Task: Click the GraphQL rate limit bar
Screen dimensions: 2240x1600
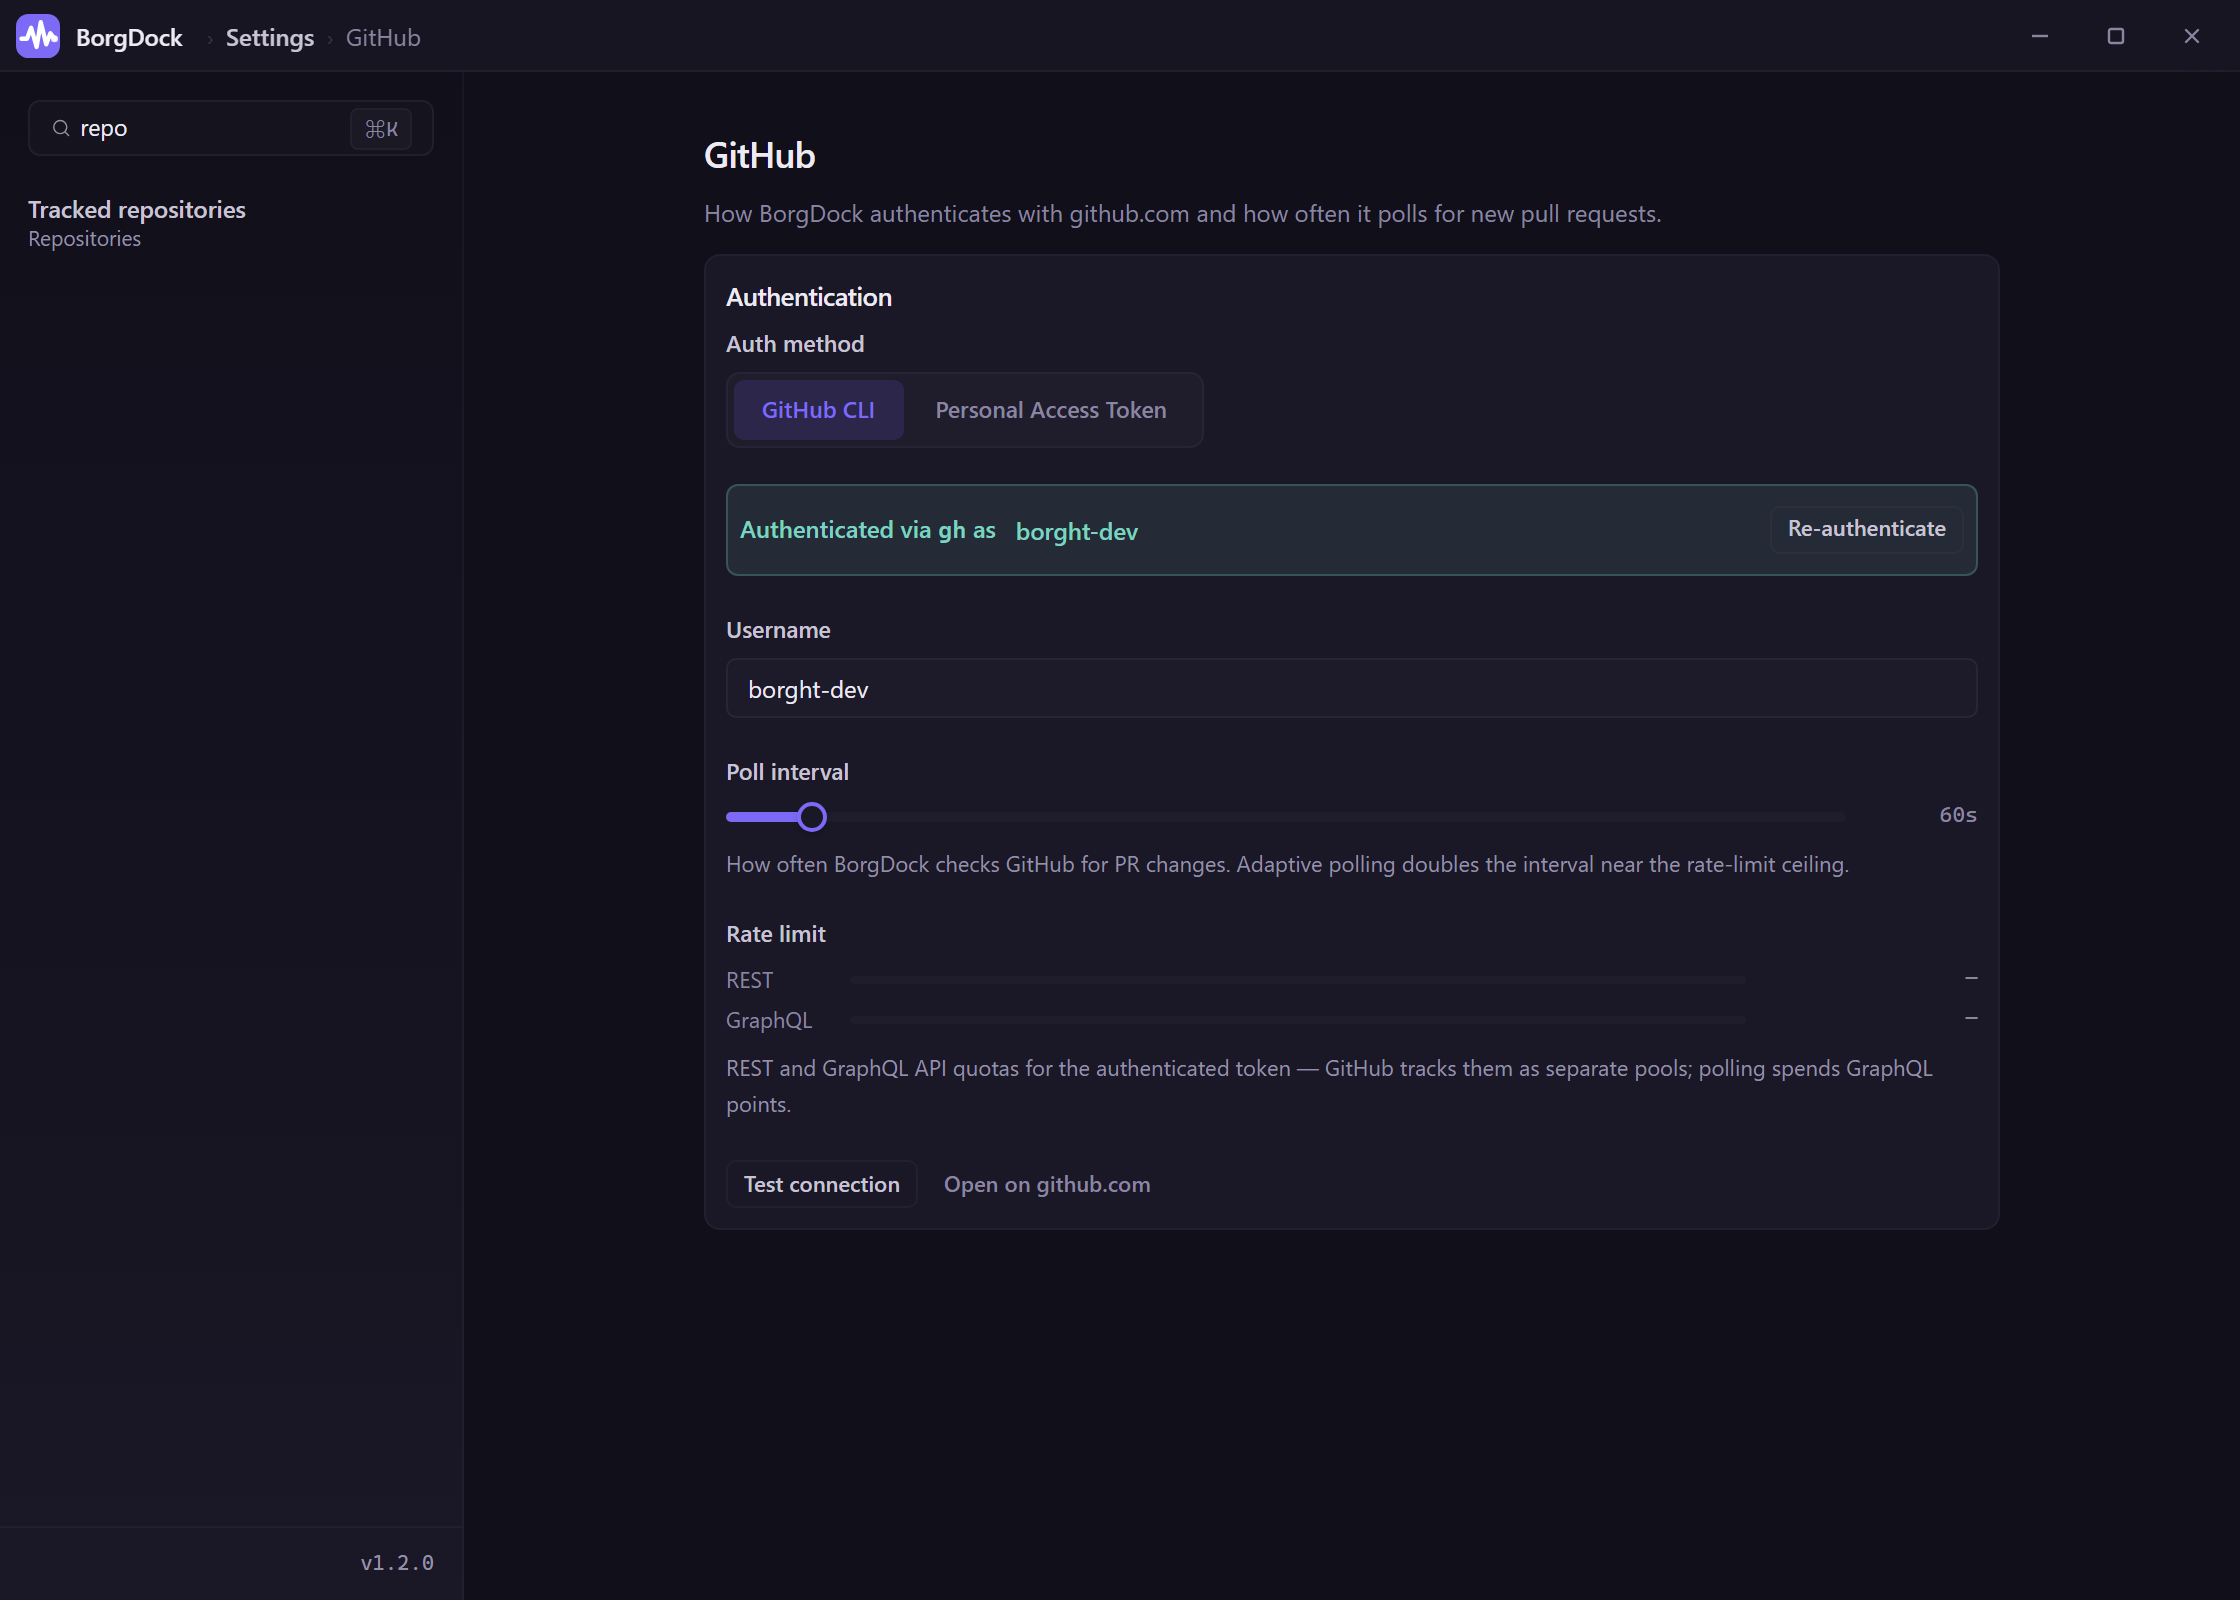Action: pos(1297,1020)
